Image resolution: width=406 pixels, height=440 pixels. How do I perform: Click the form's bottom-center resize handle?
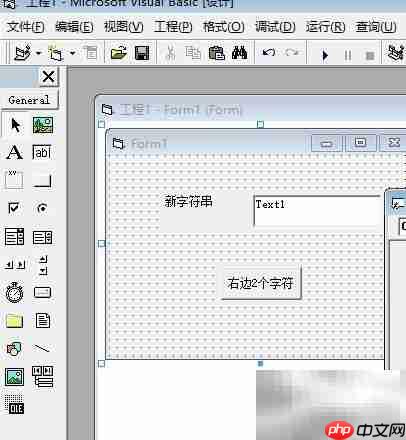click(260, 363)
